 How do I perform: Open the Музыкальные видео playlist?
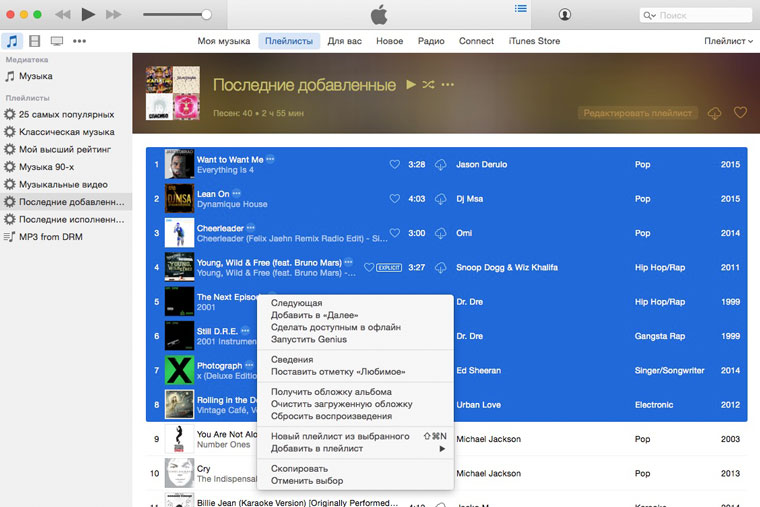[x=66, y=184]
